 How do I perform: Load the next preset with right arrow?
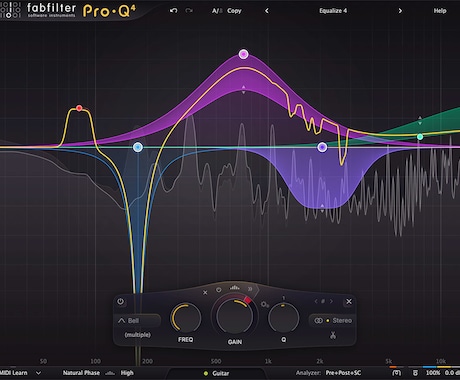click(400, 11)
